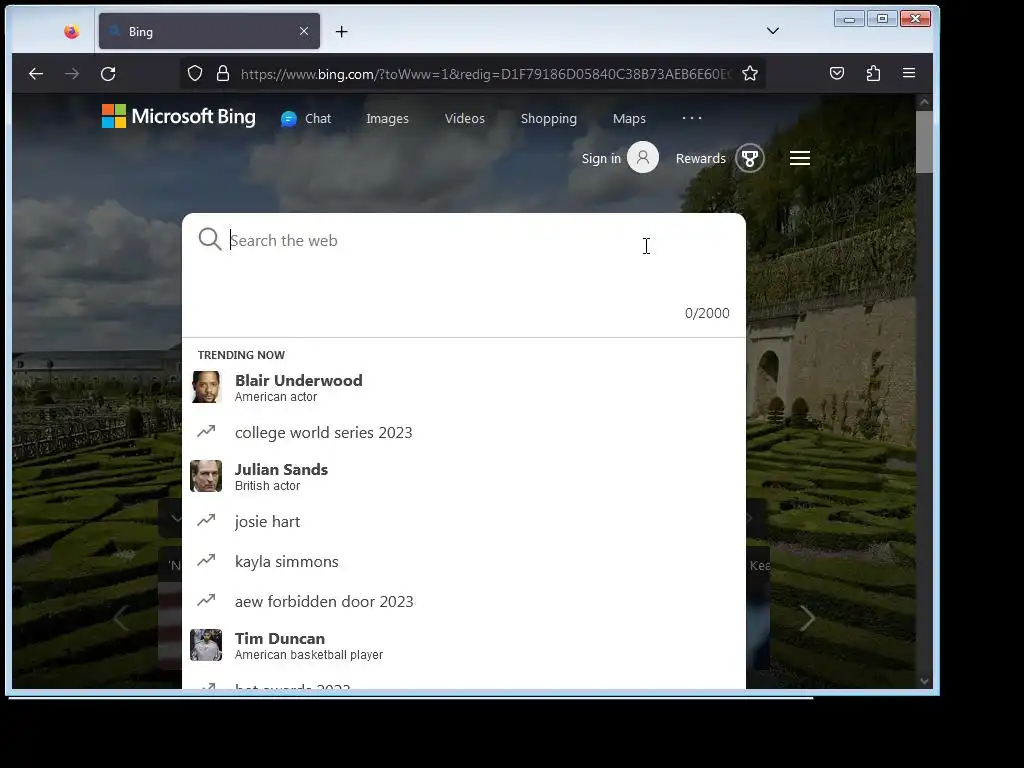Click the Firefox View icon
Image resolution: width=1024 pixels, height=768 pixels.
(x=71, y=31)
